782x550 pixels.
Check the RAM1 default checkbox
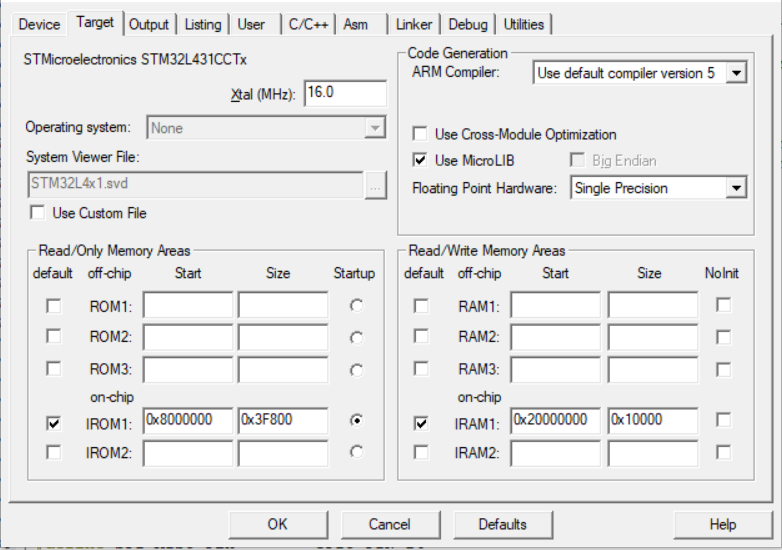point(421,306)
